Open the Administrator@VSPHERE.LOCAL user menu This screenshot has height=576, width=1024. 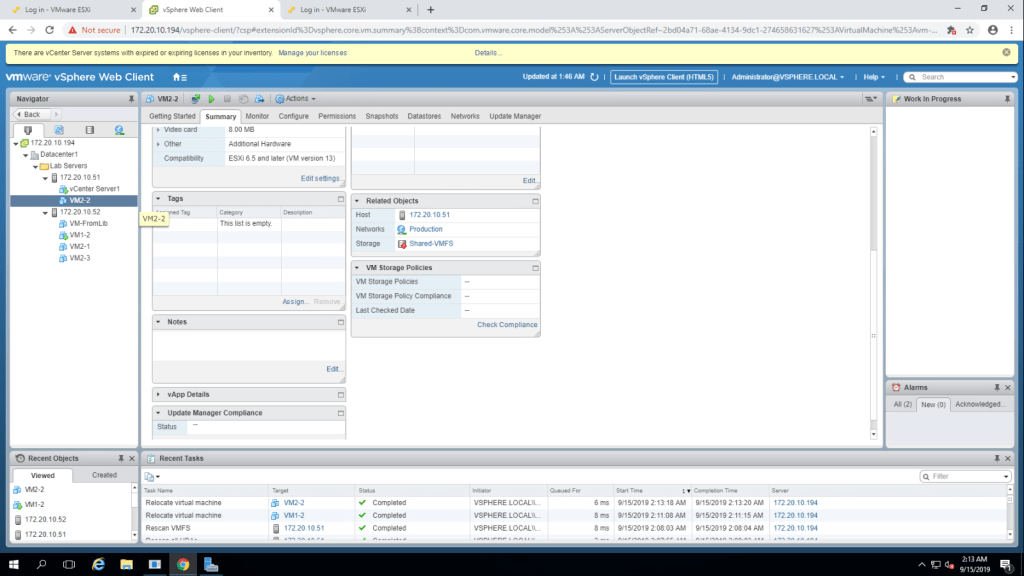pyautogui.click(x=787, y=77)
